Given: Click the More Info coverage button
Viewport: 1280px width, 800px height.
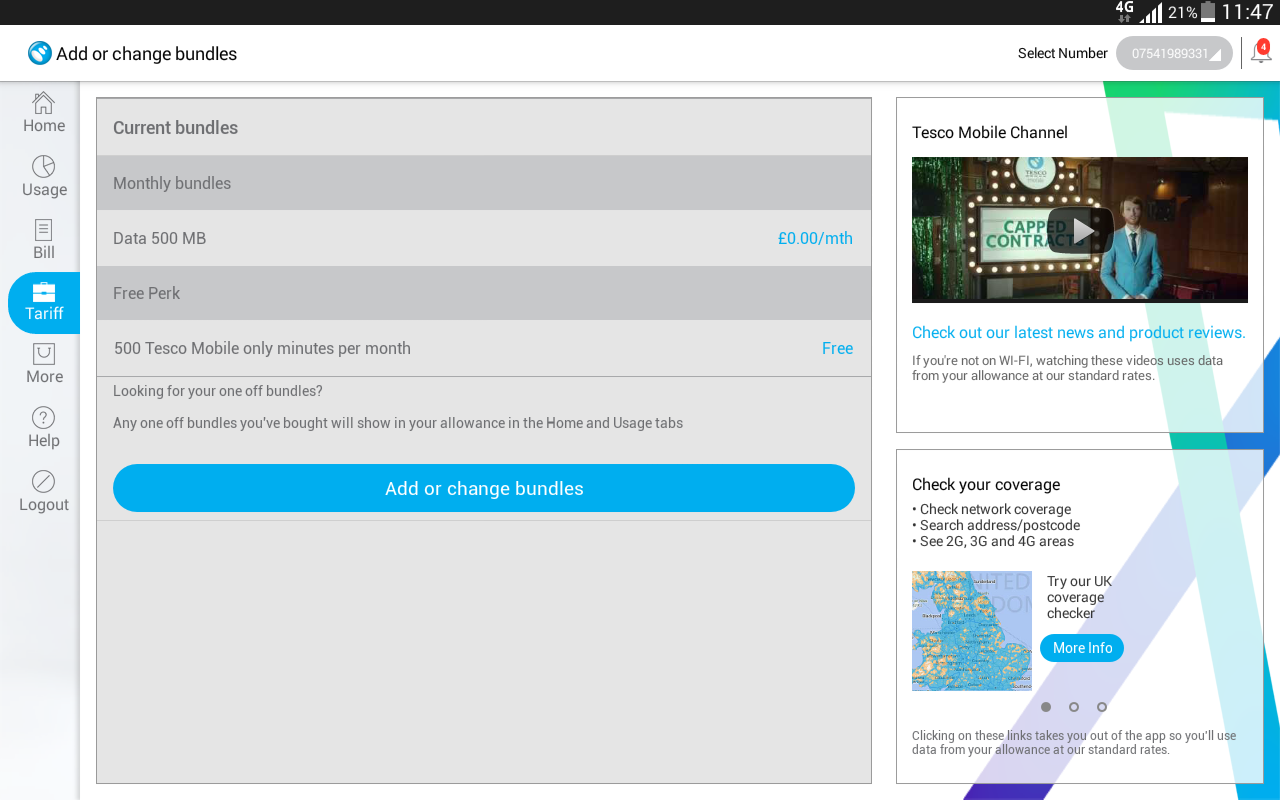Looking at the screenshot, I should pyautogui.click(x=1081, y=647).
